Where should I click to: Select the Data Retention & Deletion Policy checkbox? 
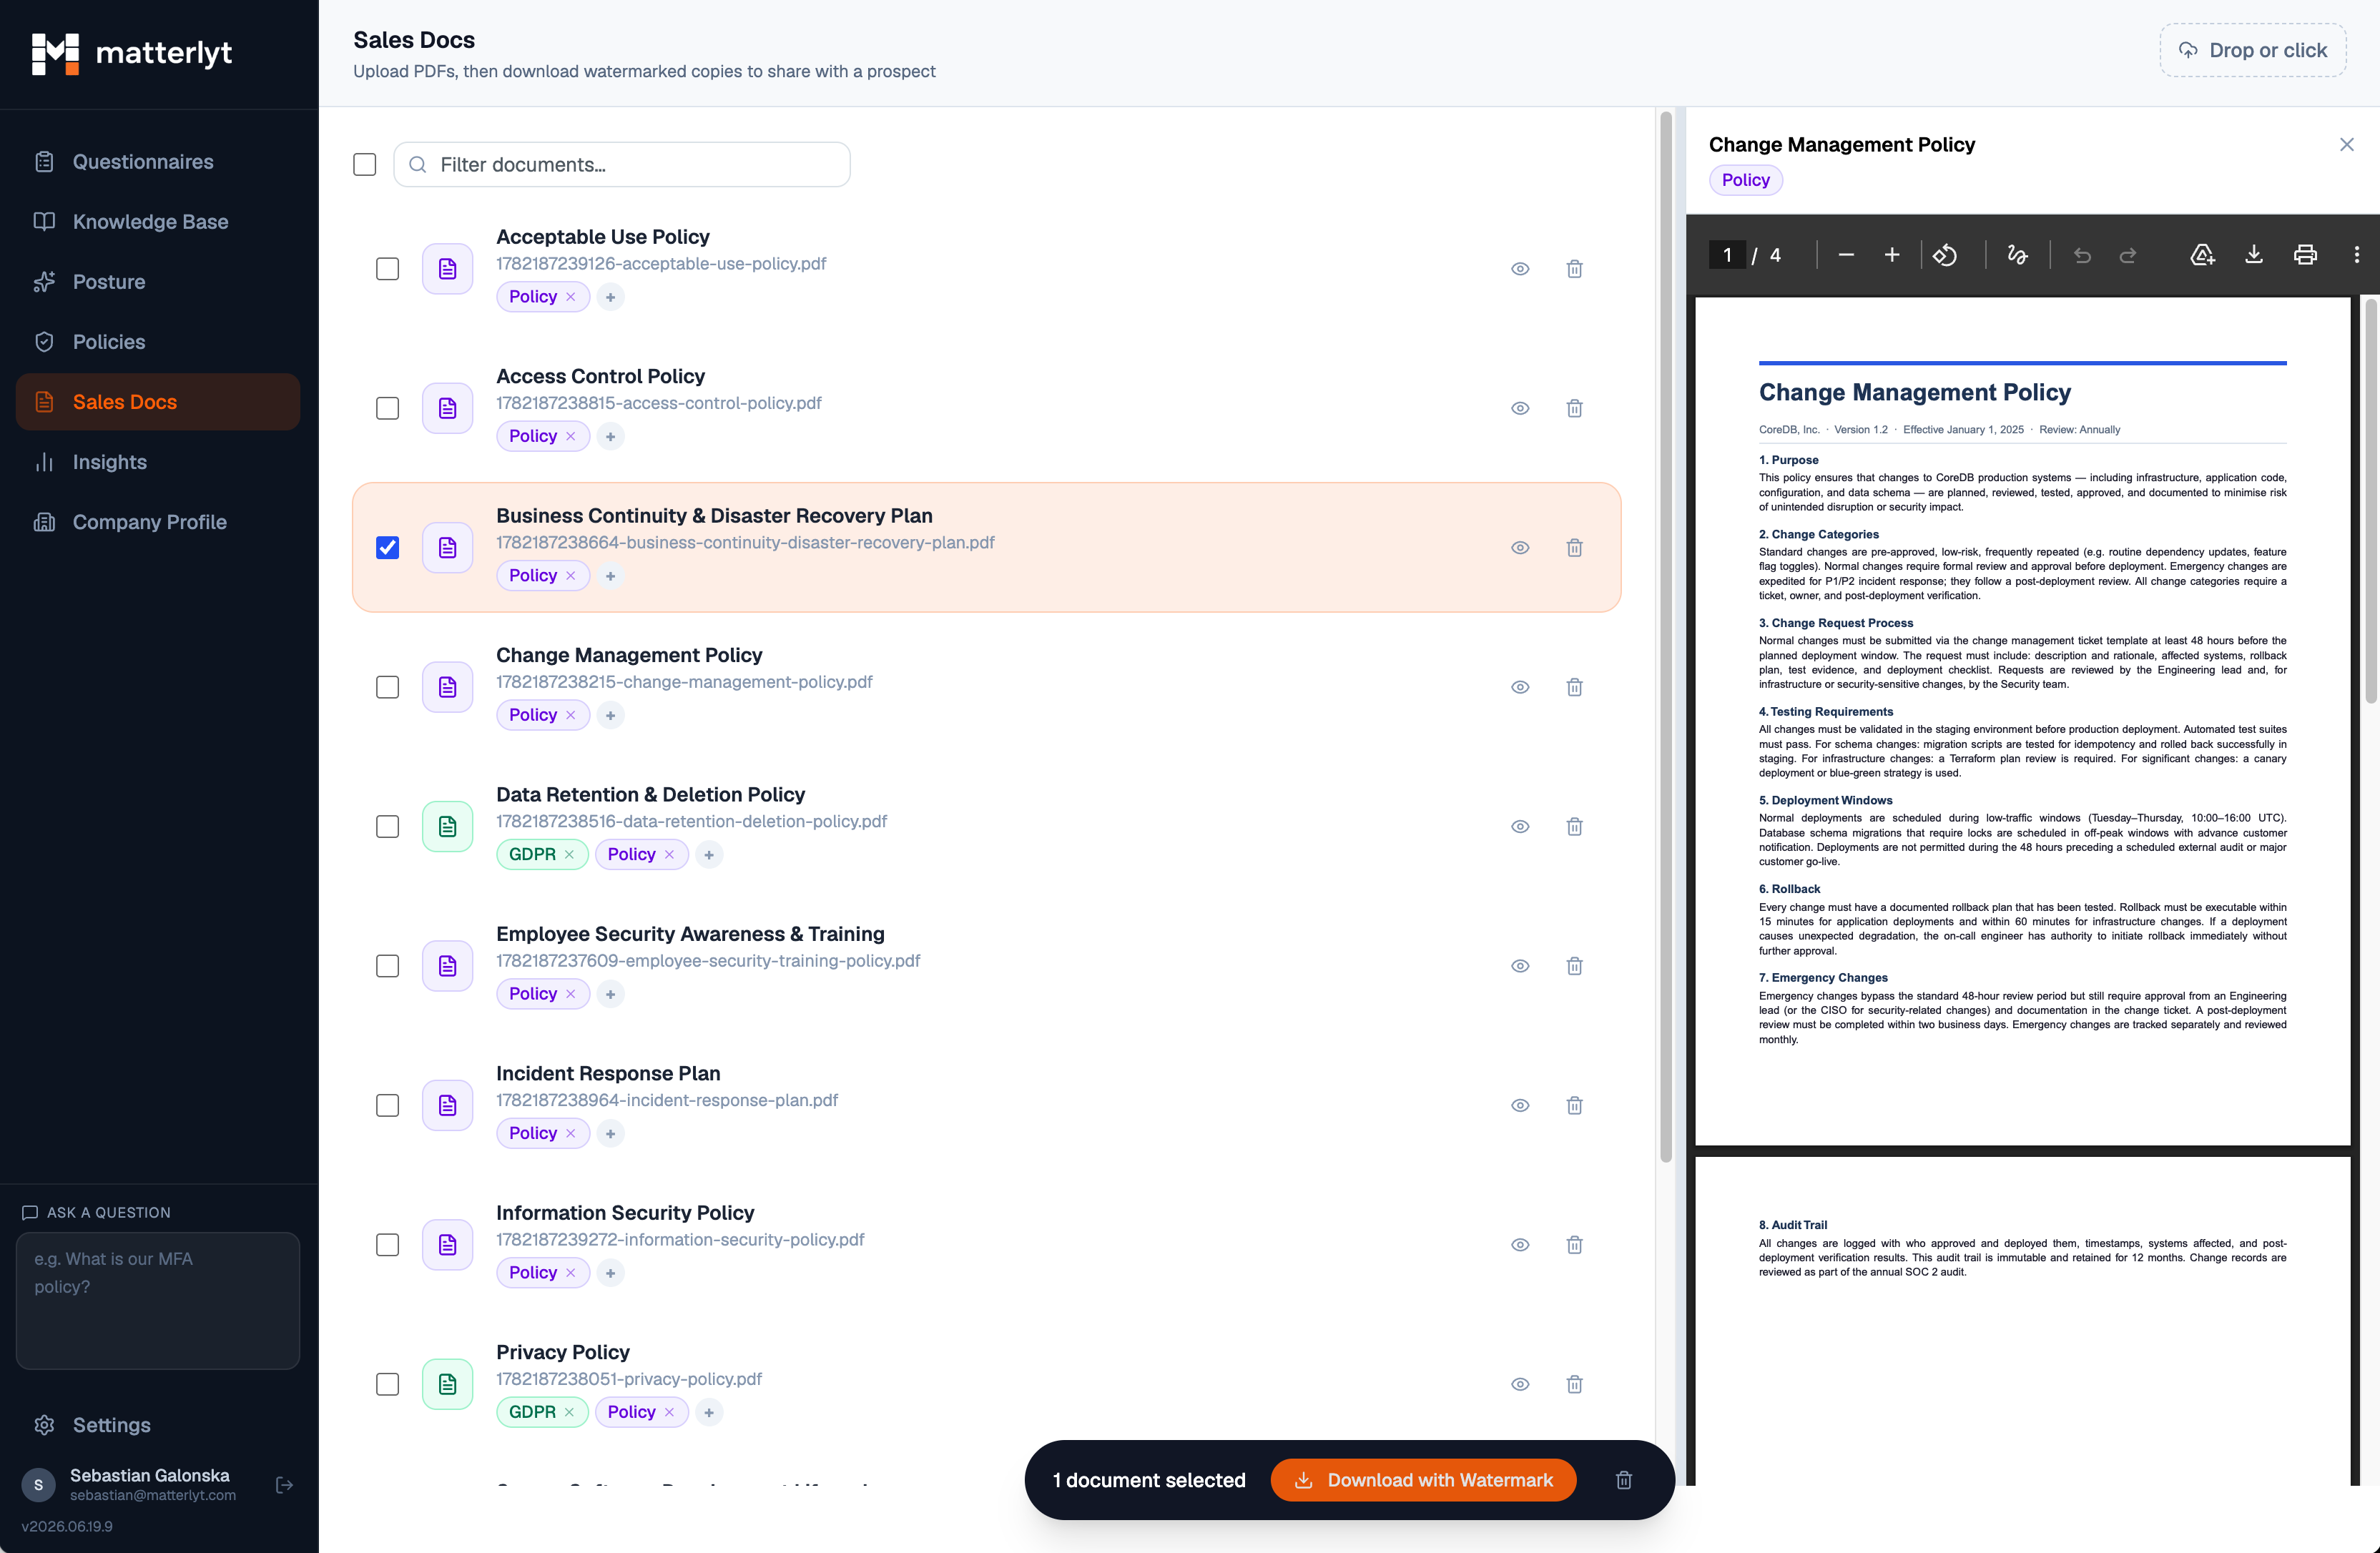click(x=387, y=827)
